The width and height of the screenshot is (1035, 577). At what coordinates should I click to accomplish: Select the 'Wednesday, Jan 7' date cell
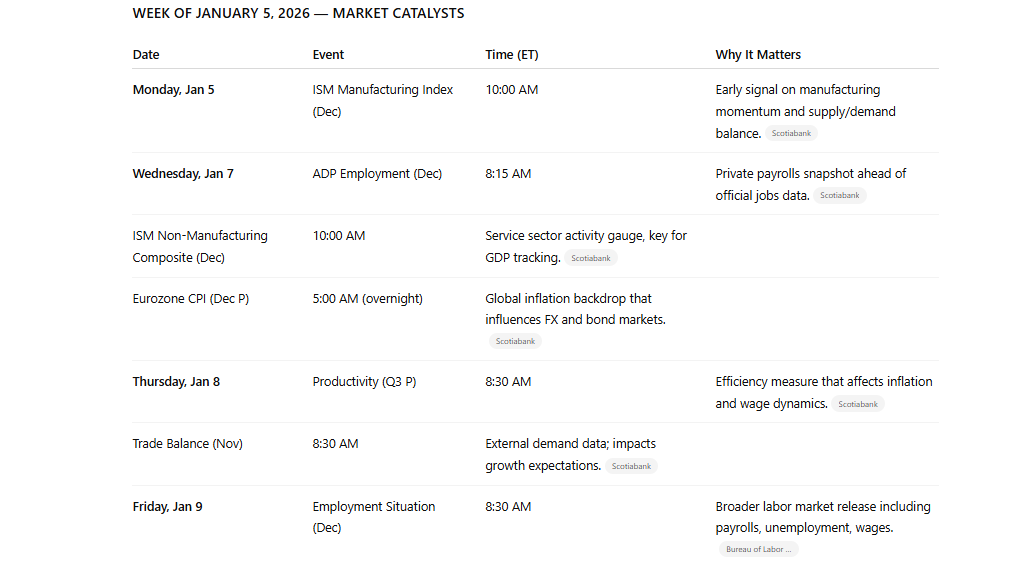(x=183, y=174)
